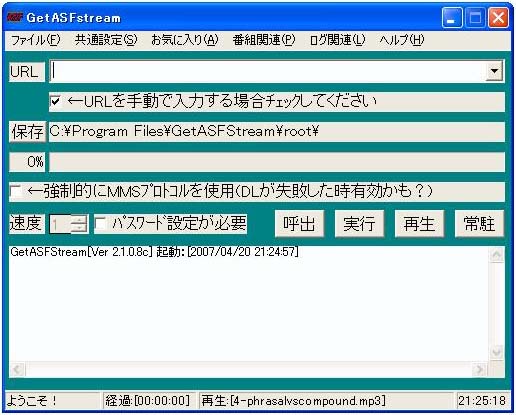Click the log area scroll up arrow
The height and width of the screenshot is (415, 516).
click(497, 255)
